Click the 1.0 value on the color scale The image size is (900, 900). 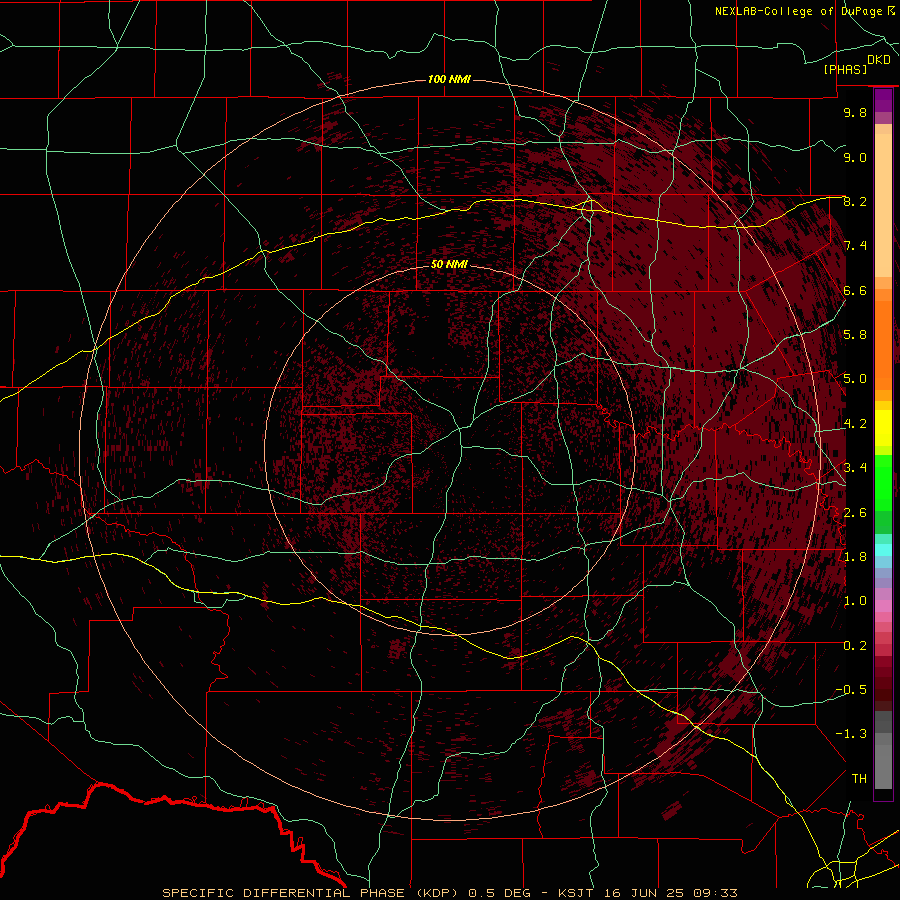[x=855, y=601]
